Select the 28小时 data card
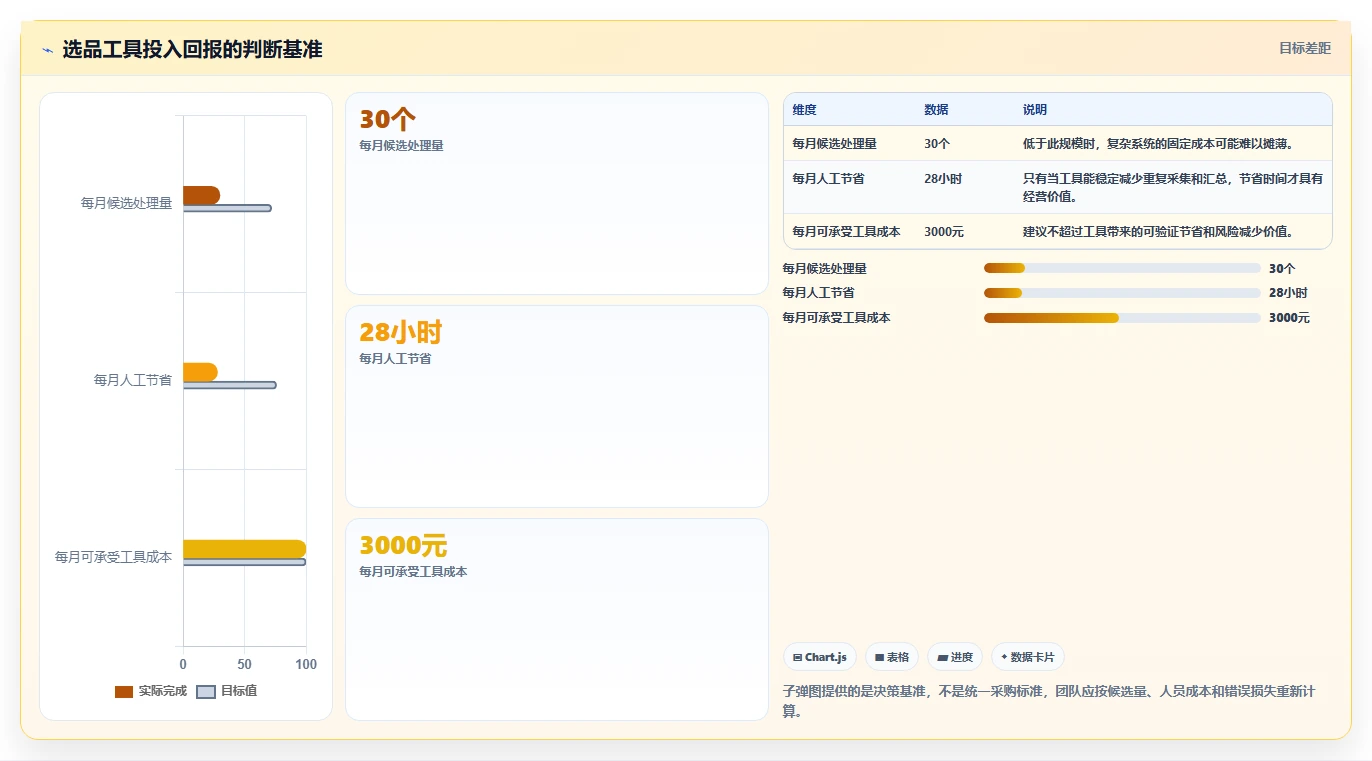The width and height of the screenshot is (1372, 761). [x=557, y=407]
